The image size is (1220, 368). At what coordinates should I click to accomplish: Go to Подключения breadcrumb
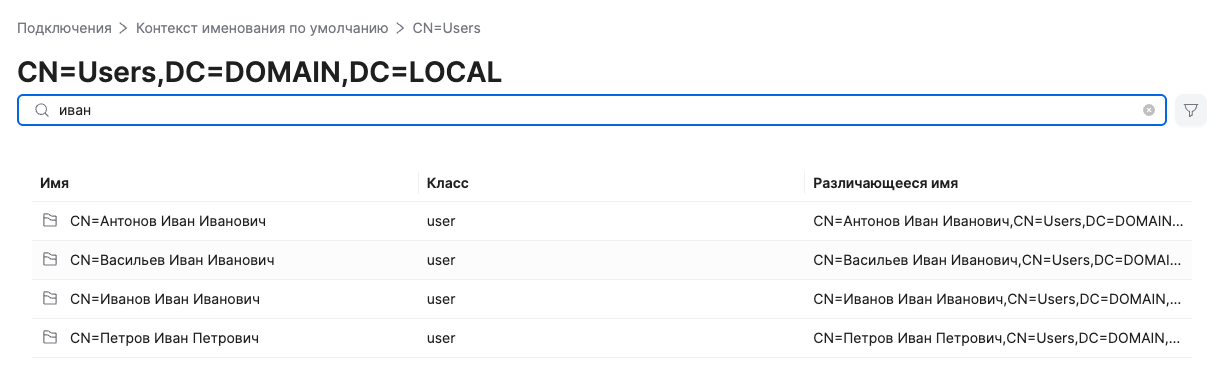click(x=64, y=28)
